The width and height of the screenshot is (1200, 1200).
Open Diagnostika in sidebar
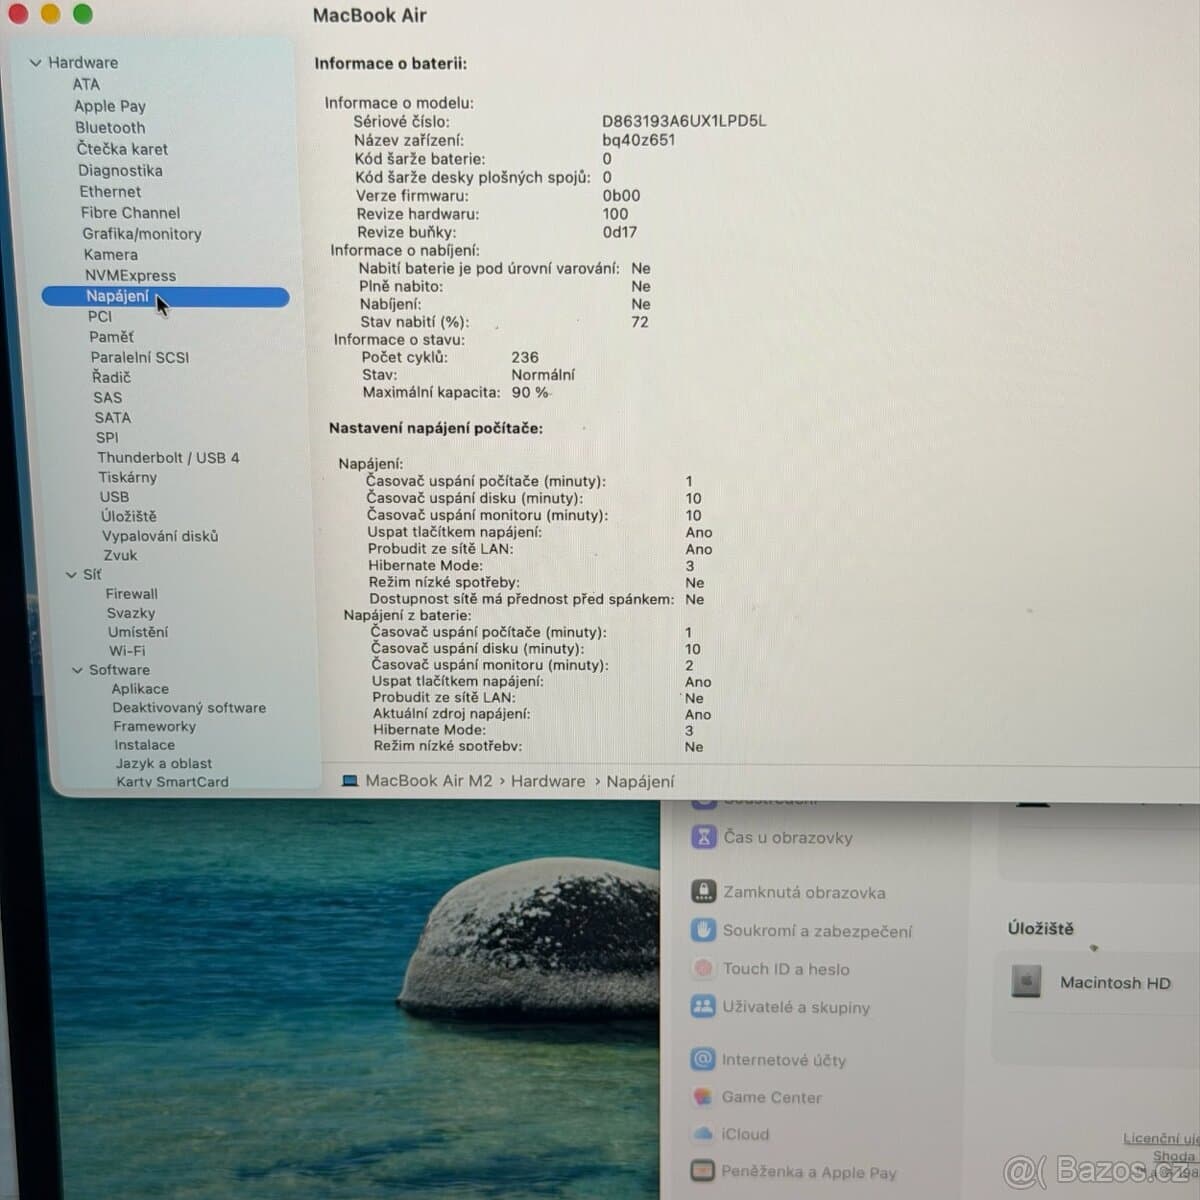click(120, 171)
